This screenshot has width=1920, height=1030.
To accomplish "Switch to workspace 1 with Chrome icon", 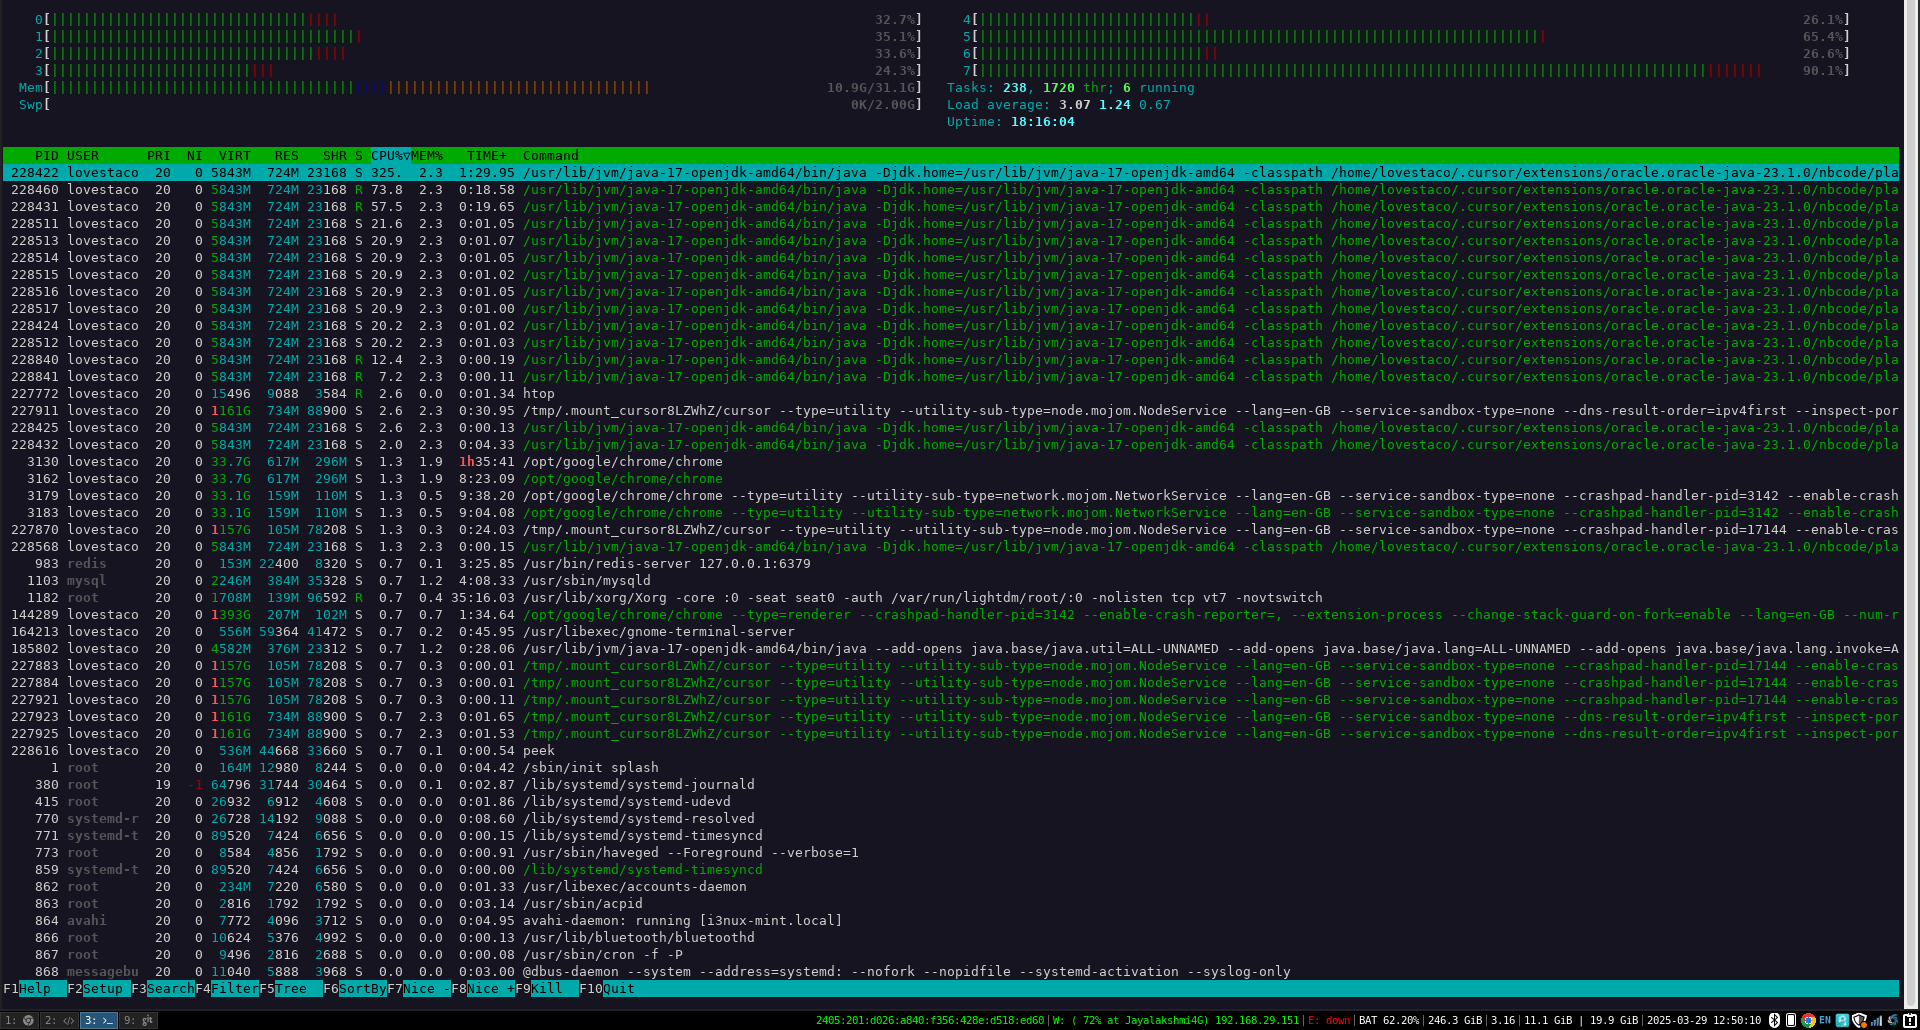I will click(20, 1020).
